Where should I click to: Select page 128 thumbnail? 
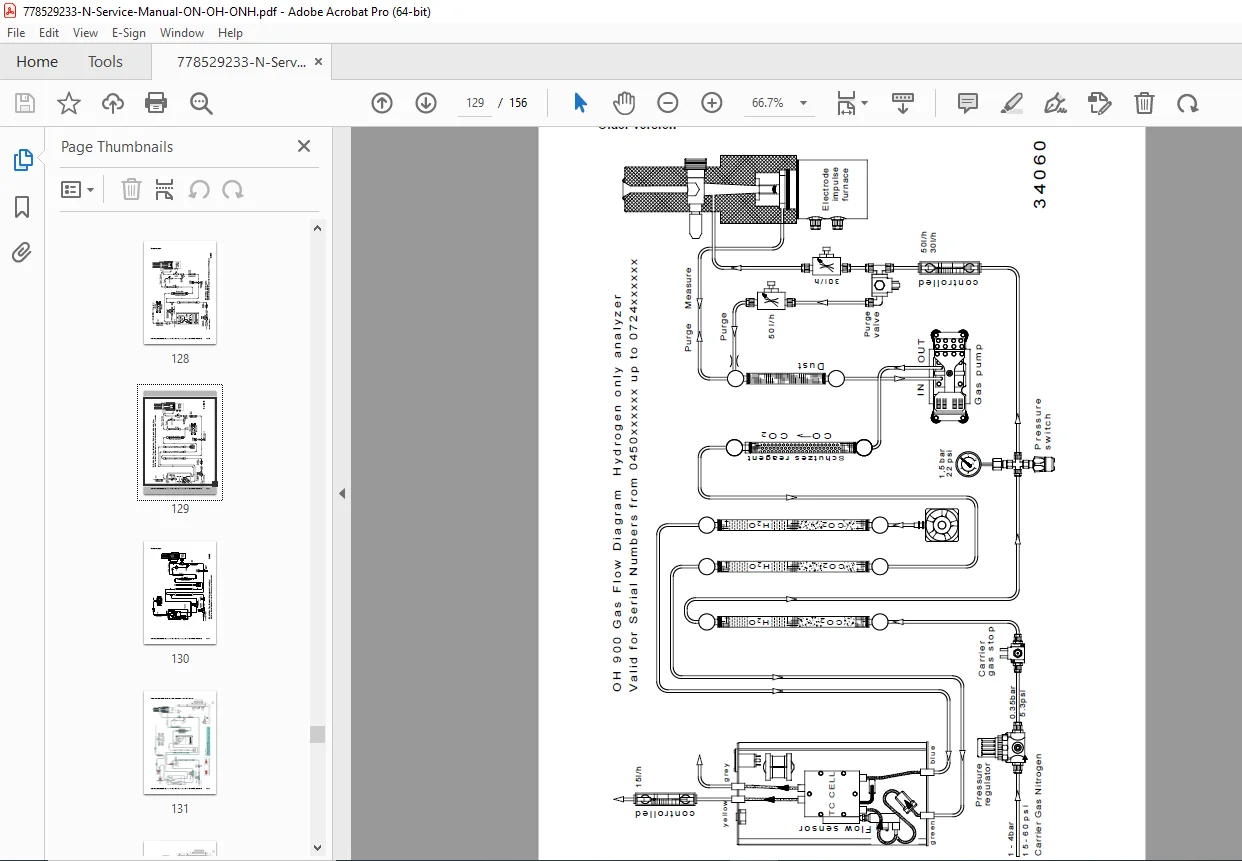(180, 292)
